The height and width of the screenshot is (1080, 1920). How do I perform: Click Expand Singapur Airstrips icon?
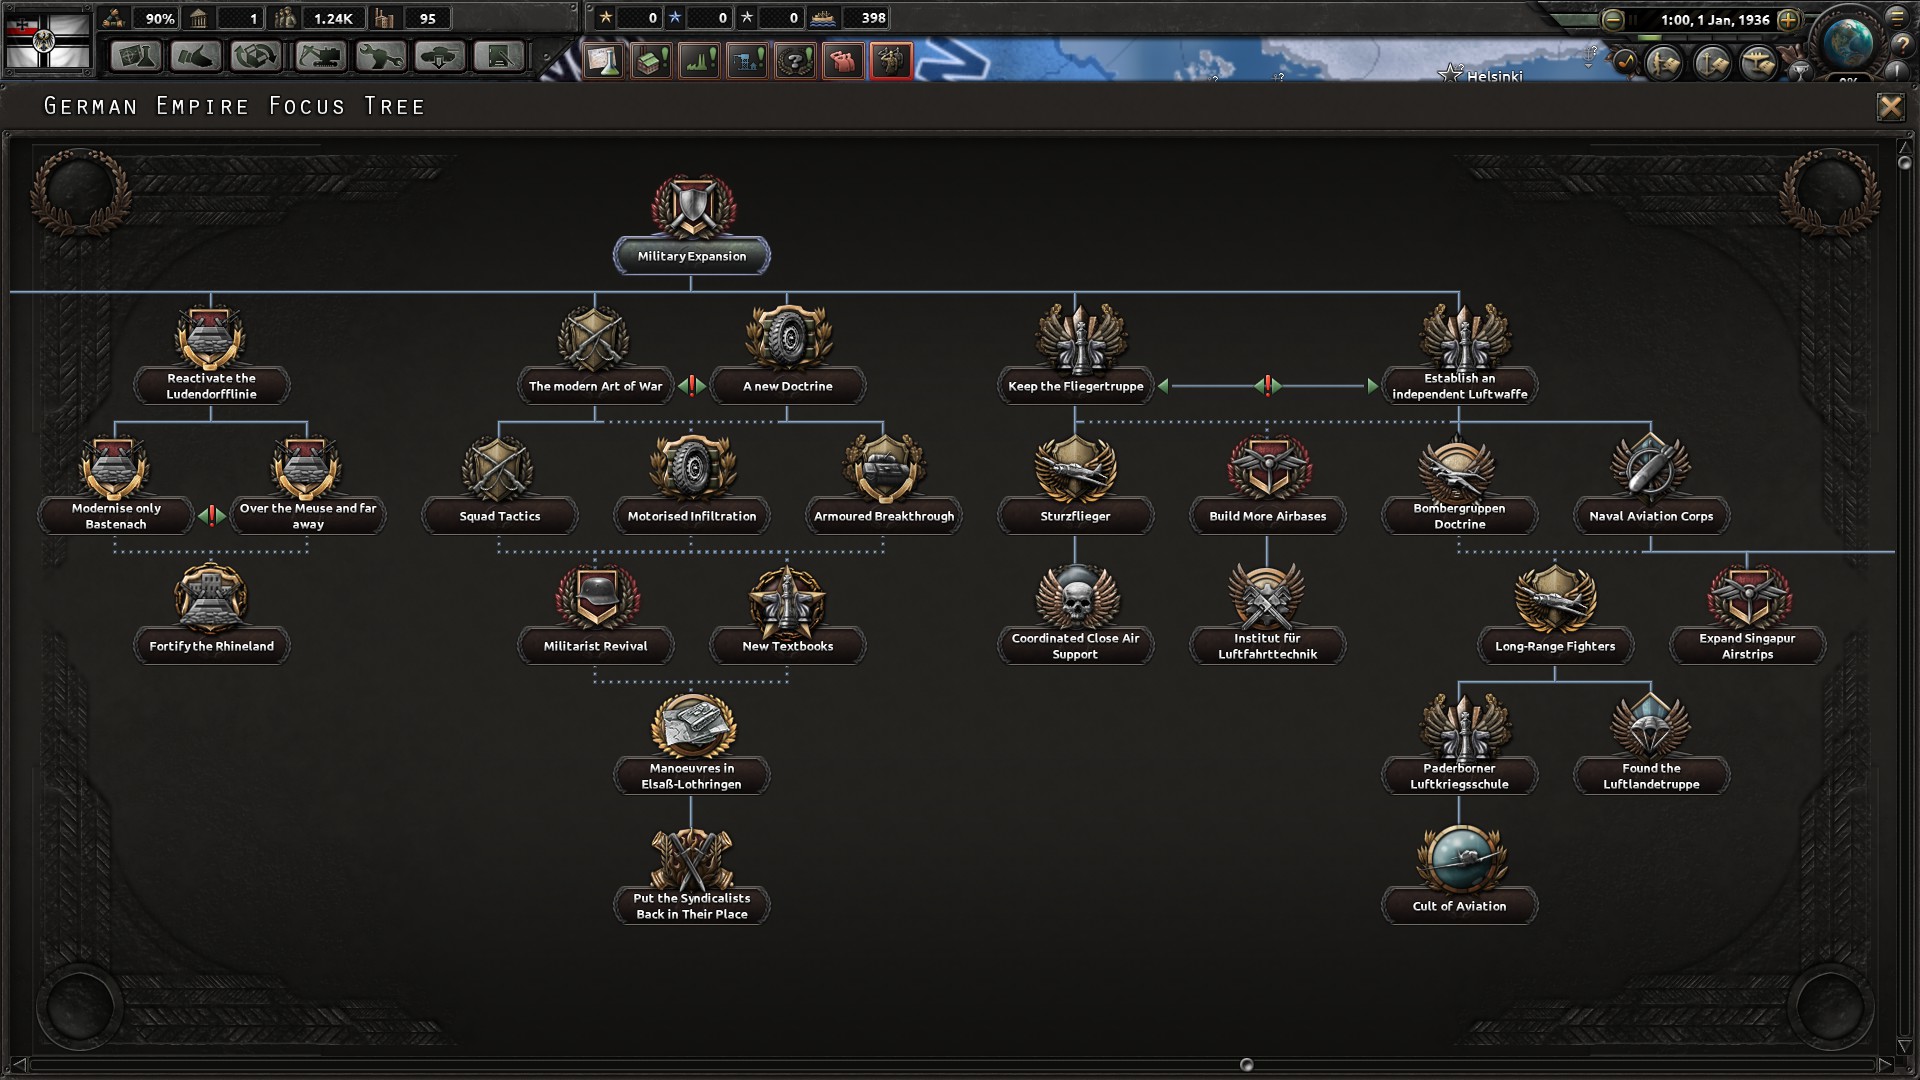pos(1748,597)
